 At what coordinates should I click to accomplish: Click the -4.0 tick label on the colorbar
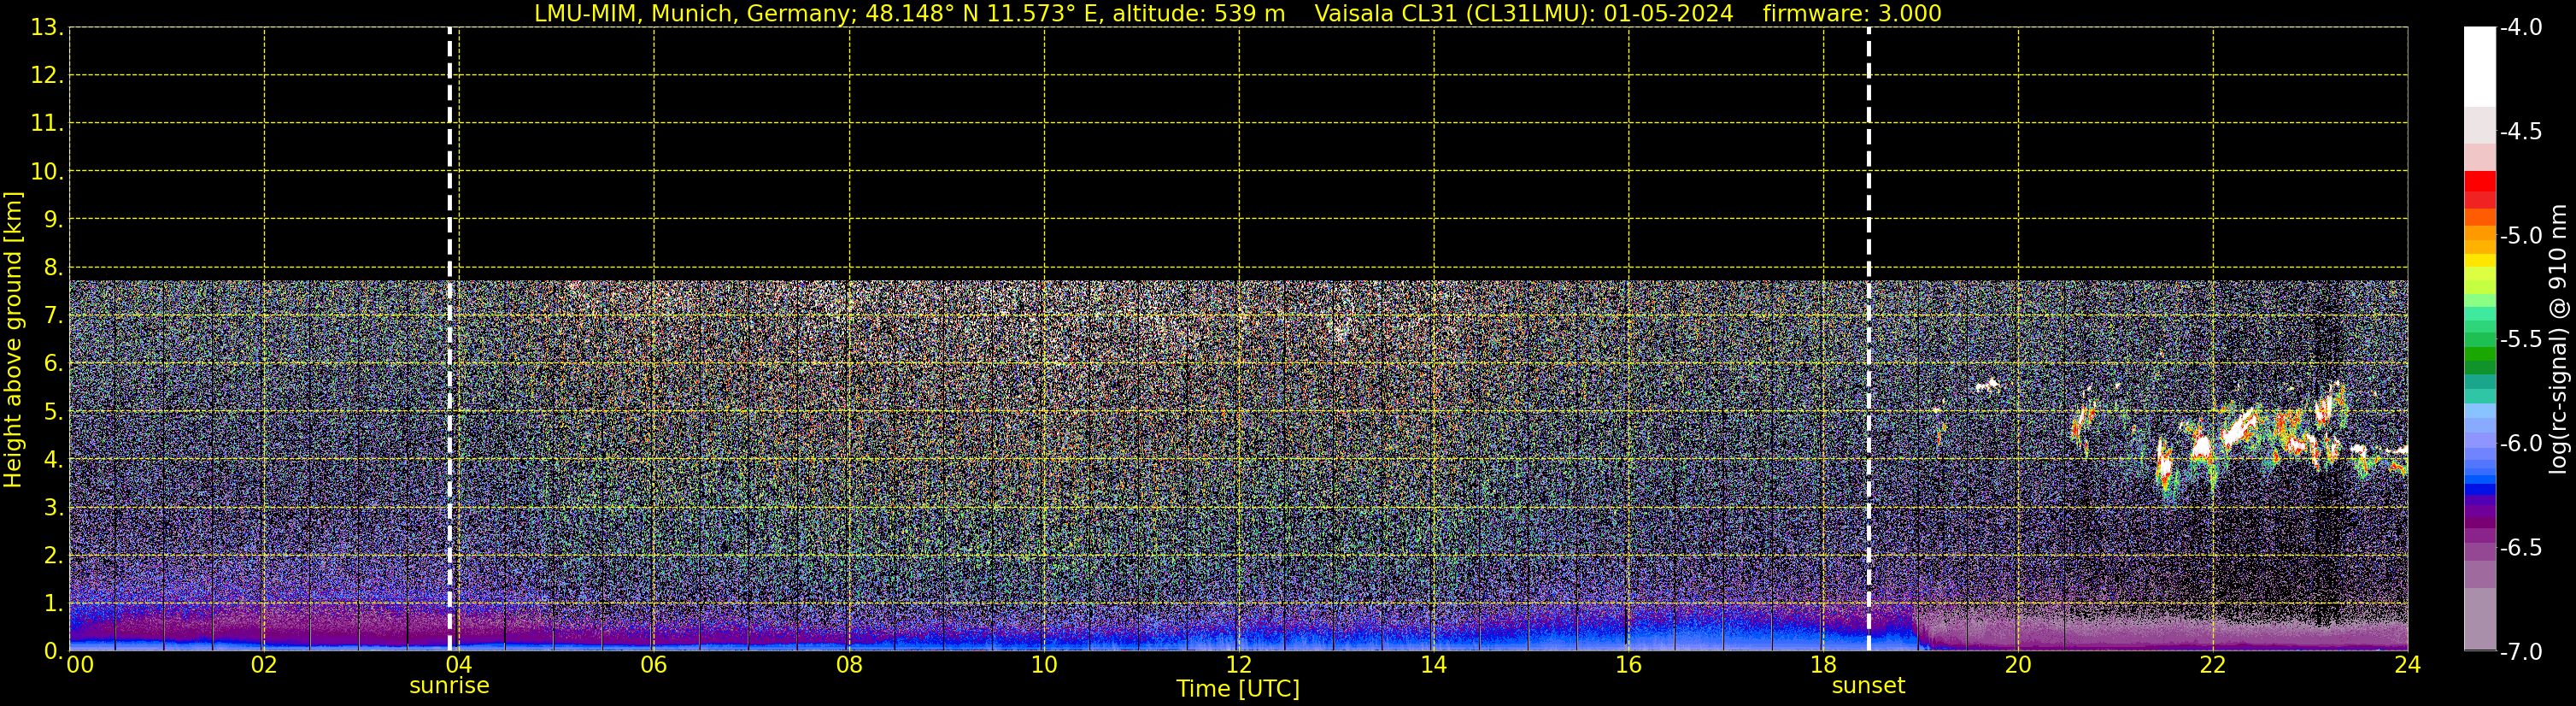tap(2520, 28)
